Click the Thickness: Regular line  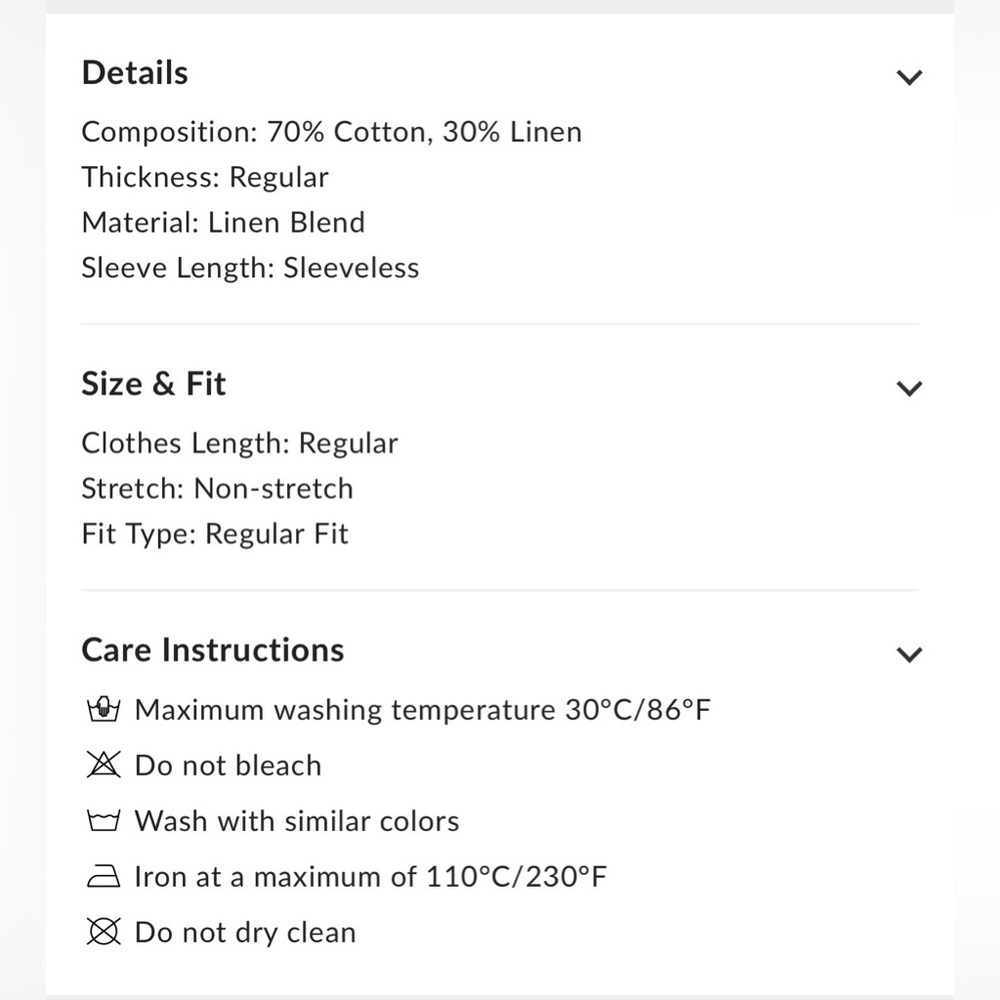tap(205, 177)
